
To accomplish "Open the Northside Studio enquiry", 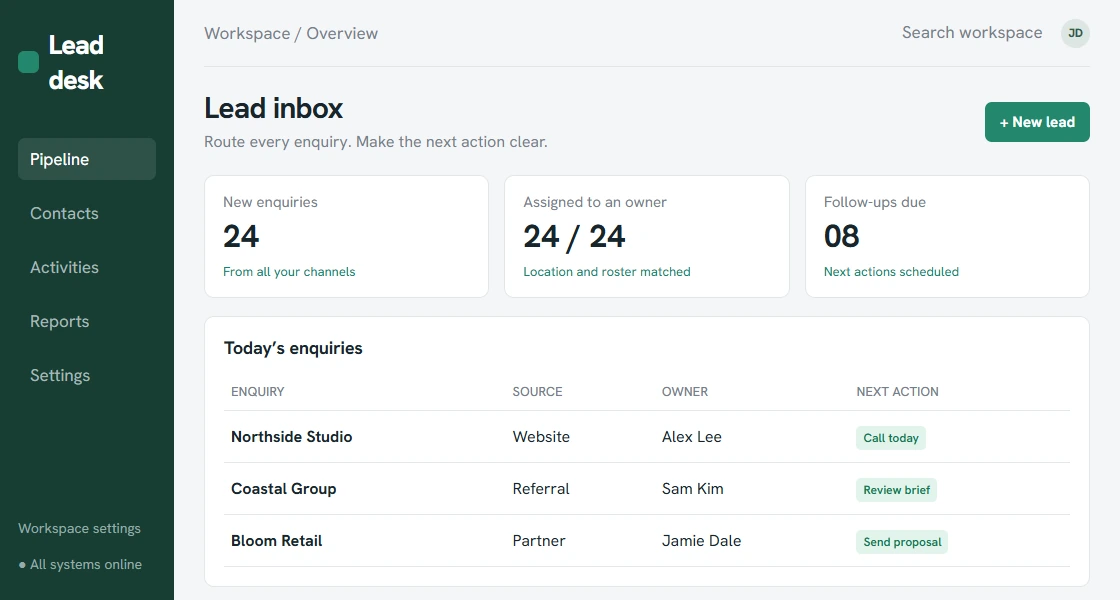I will 291,436.
